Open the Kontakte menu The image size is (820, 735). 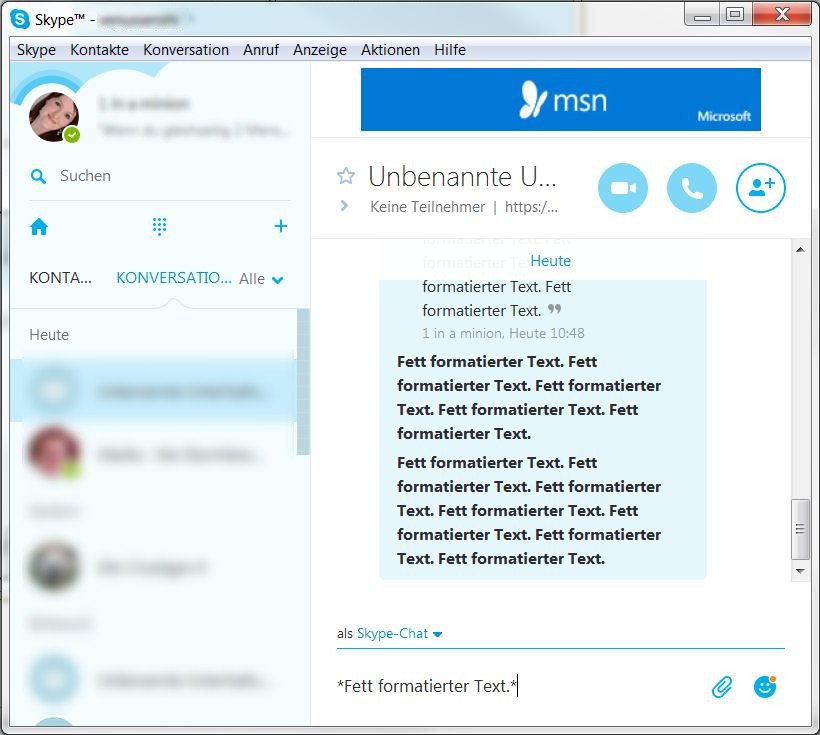(99, 50)
